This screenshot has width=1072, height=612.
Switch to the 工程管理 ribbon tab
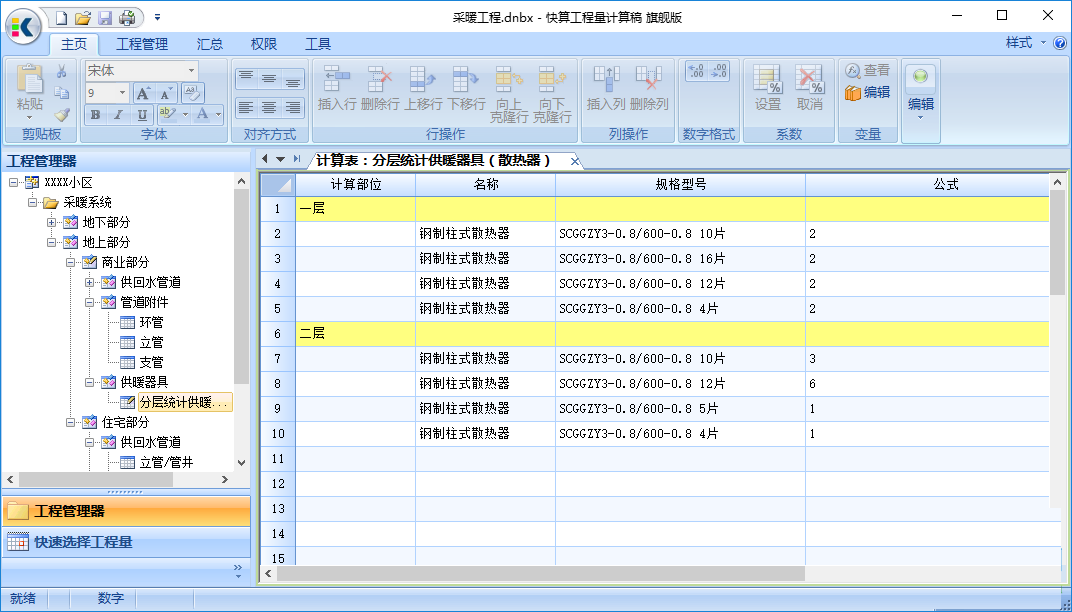tap(142, 44)
